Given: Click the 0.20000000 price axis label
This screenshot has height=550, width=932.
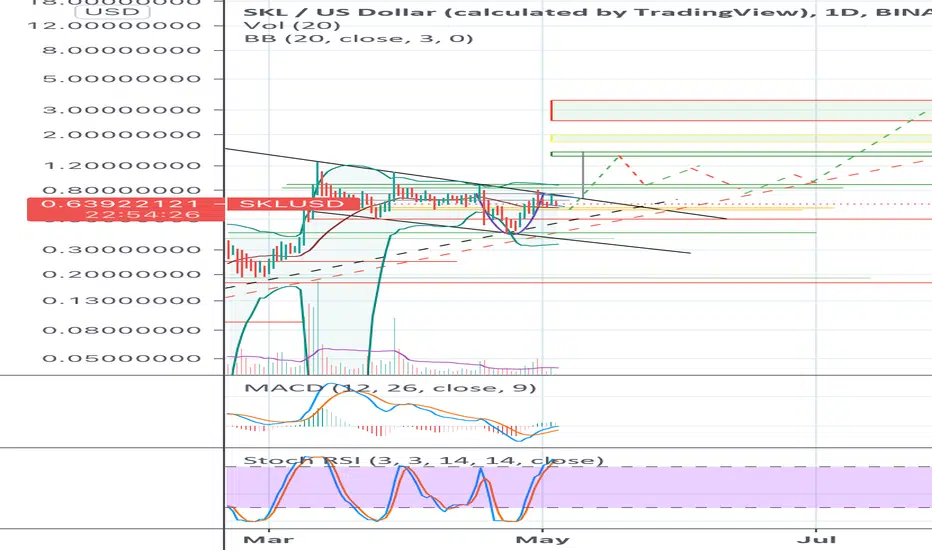Looking at the screenshot, I should tap(122, 275).
